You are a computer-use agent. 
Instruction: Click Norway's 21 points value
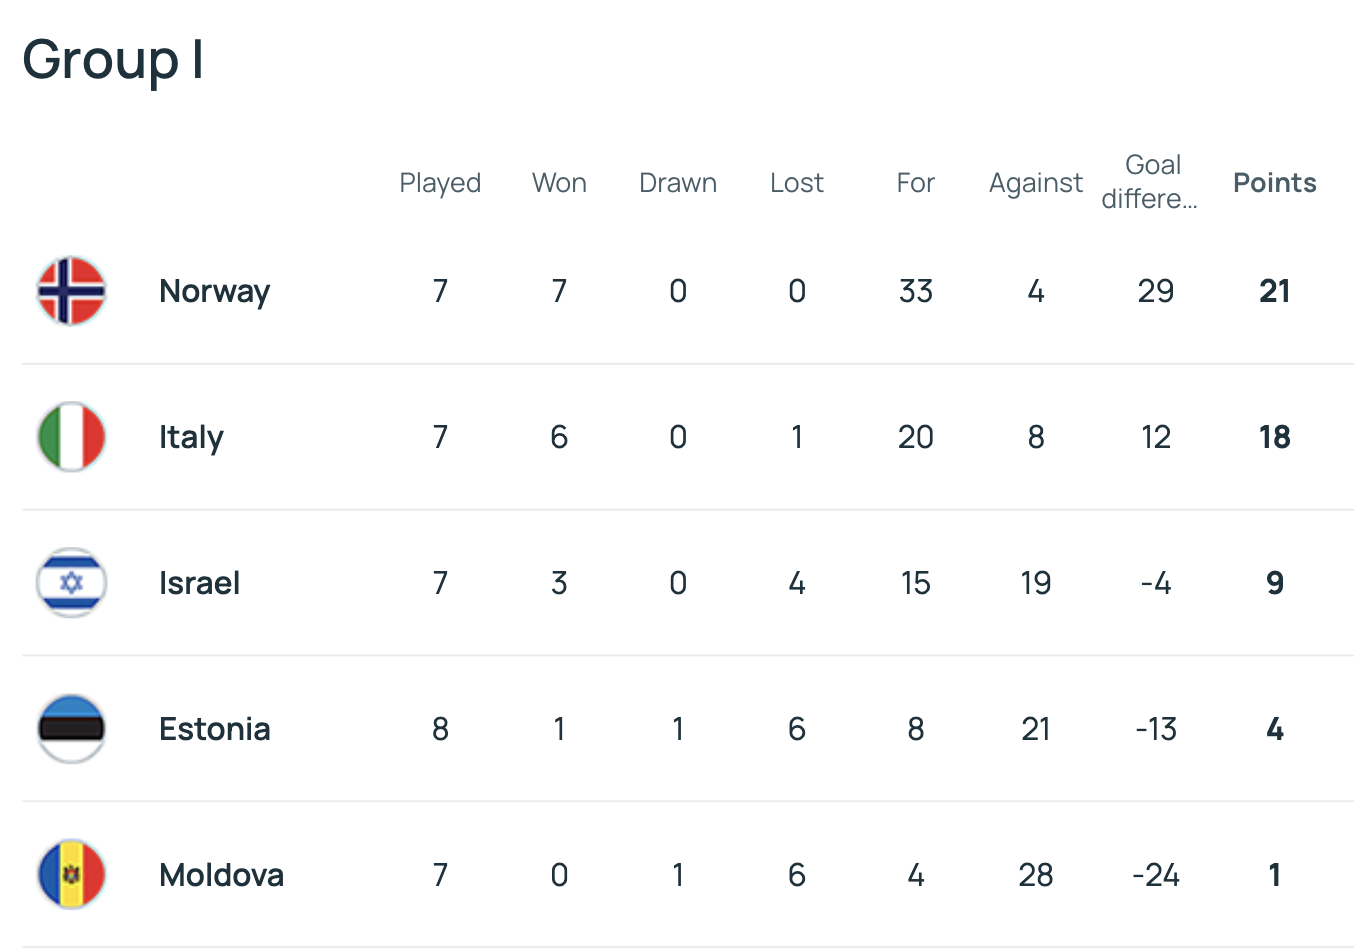1274,291
